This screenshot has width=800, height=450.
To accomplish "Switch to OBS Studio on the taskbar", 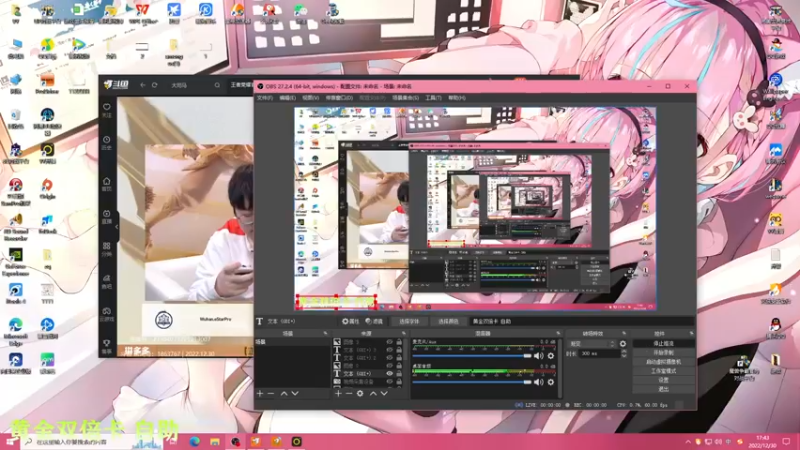I will (x=235, y=441).
